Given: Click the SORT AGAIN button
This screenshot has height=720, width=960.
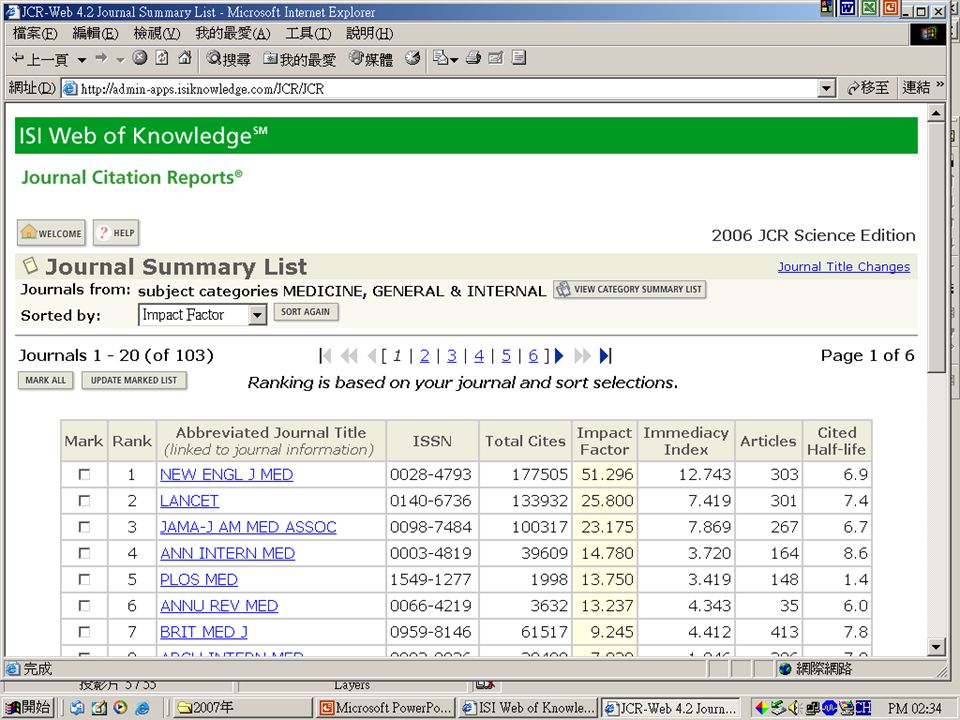Looking at the screenshot, I should [x=306, y=312].
